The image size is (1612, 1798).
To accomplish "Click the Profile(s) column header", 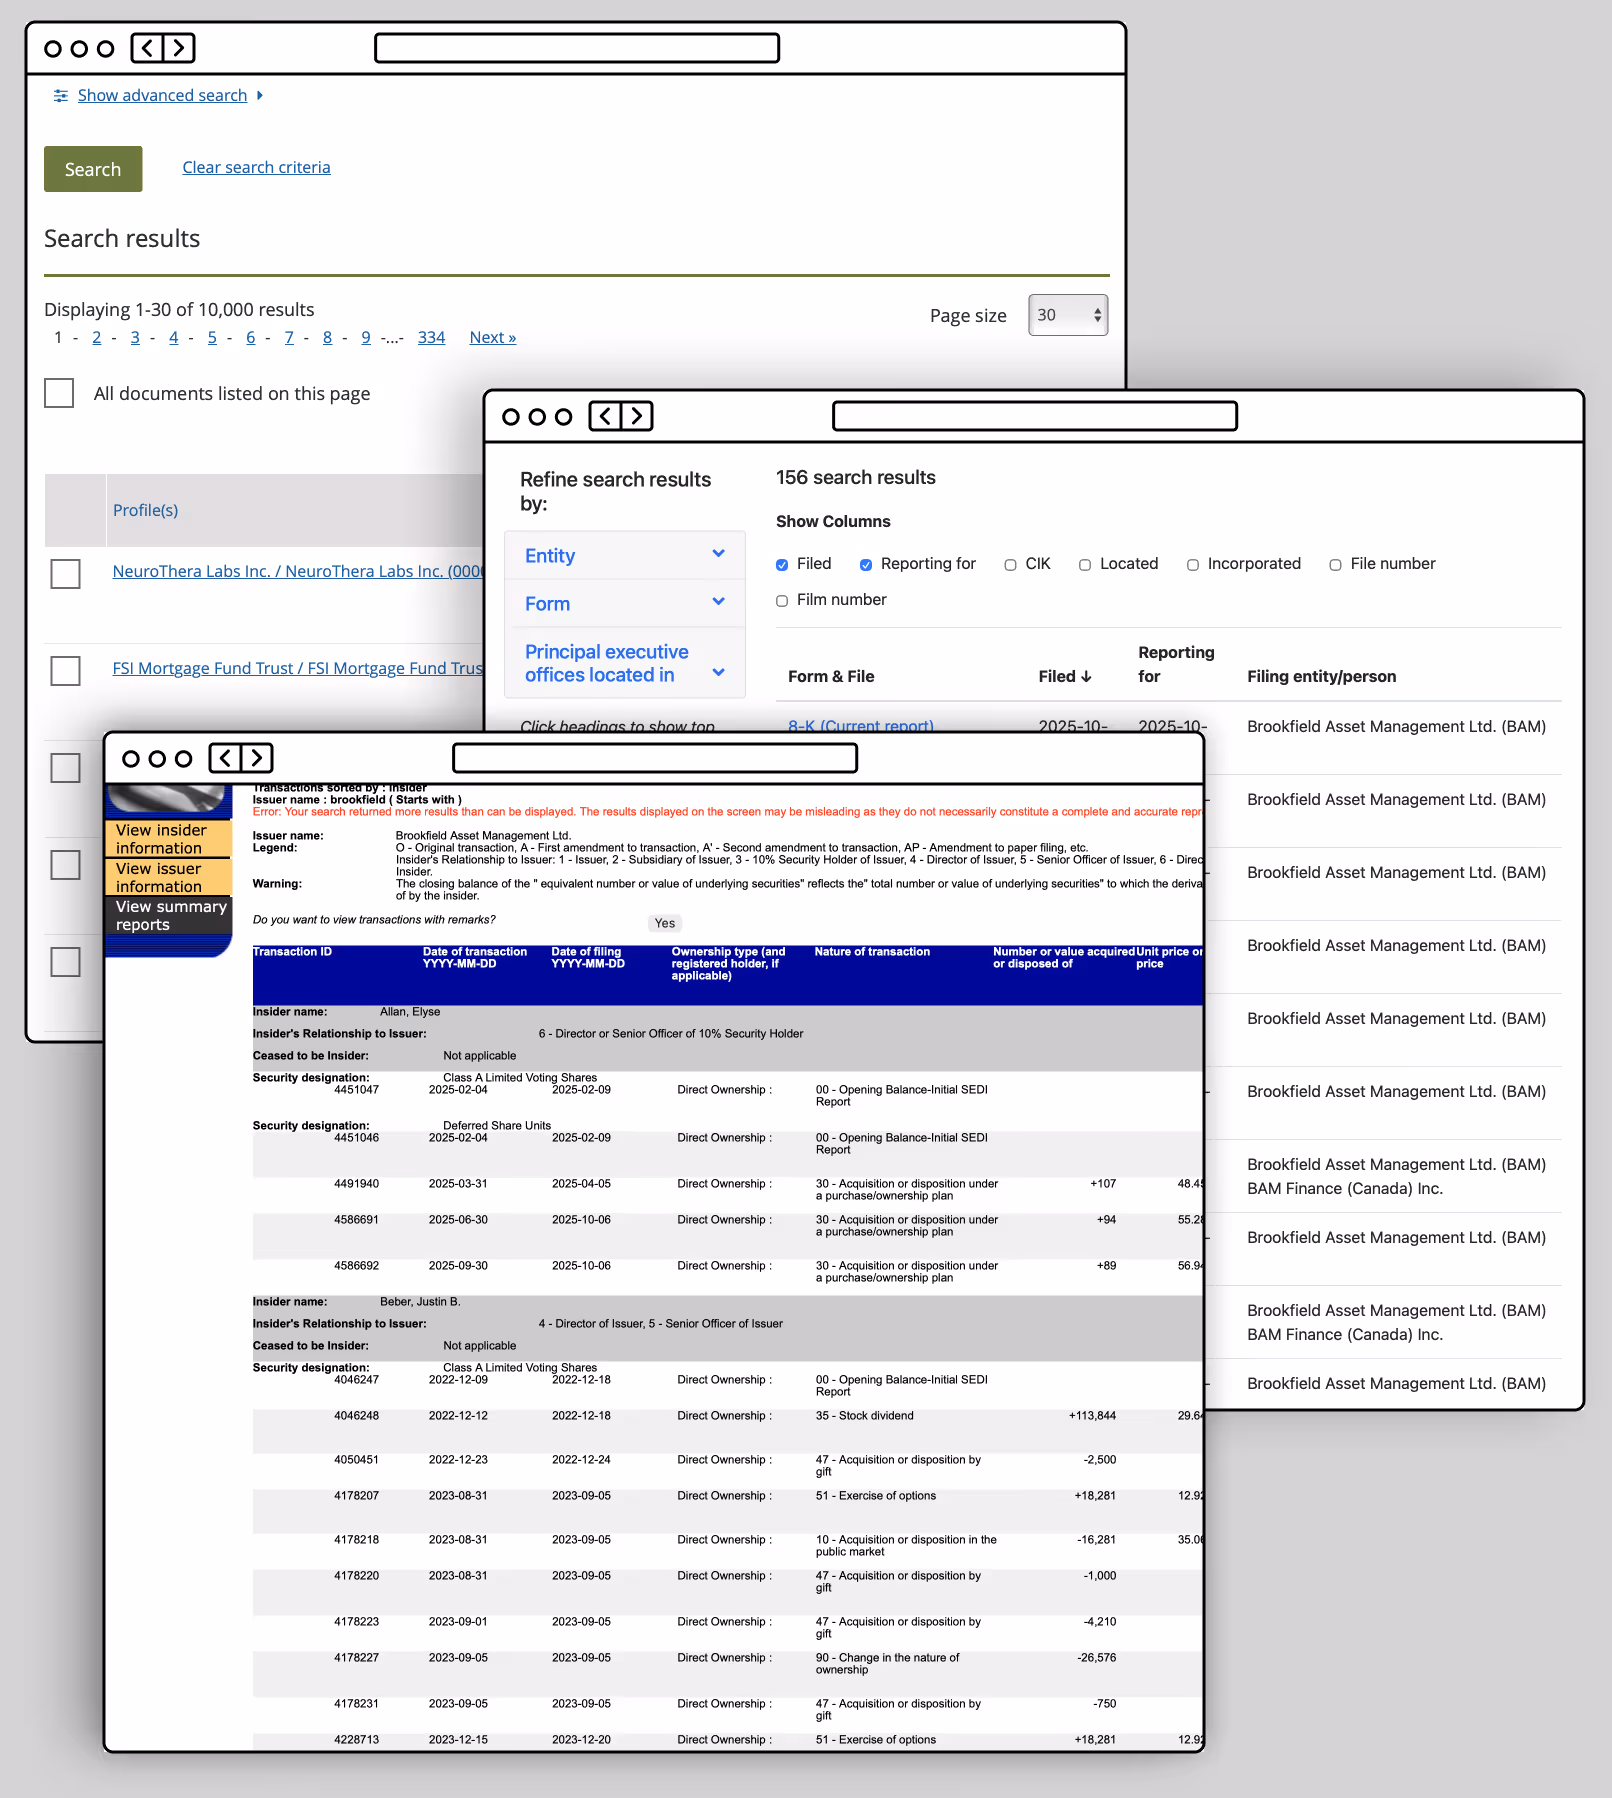I will (145, 511).
